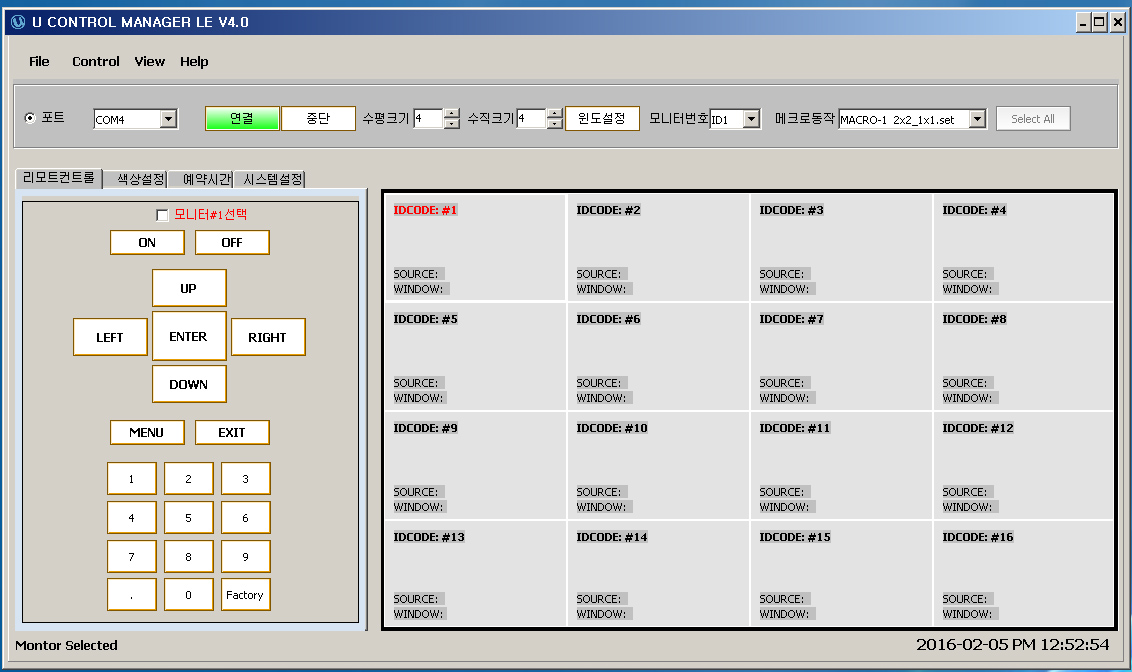
Task: Expand the MACRO-1 2x2_1x1.set dropdown
Action: click(x=978, y=119)
